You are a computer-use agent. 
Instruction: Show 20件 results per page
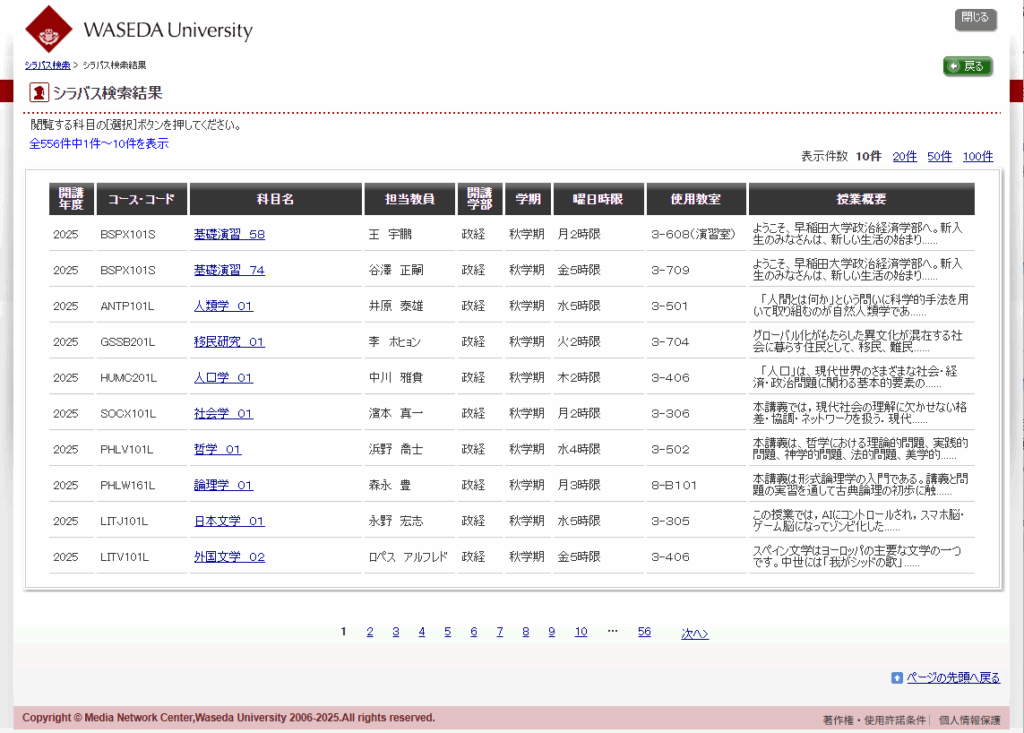click(x=903, y=156)
